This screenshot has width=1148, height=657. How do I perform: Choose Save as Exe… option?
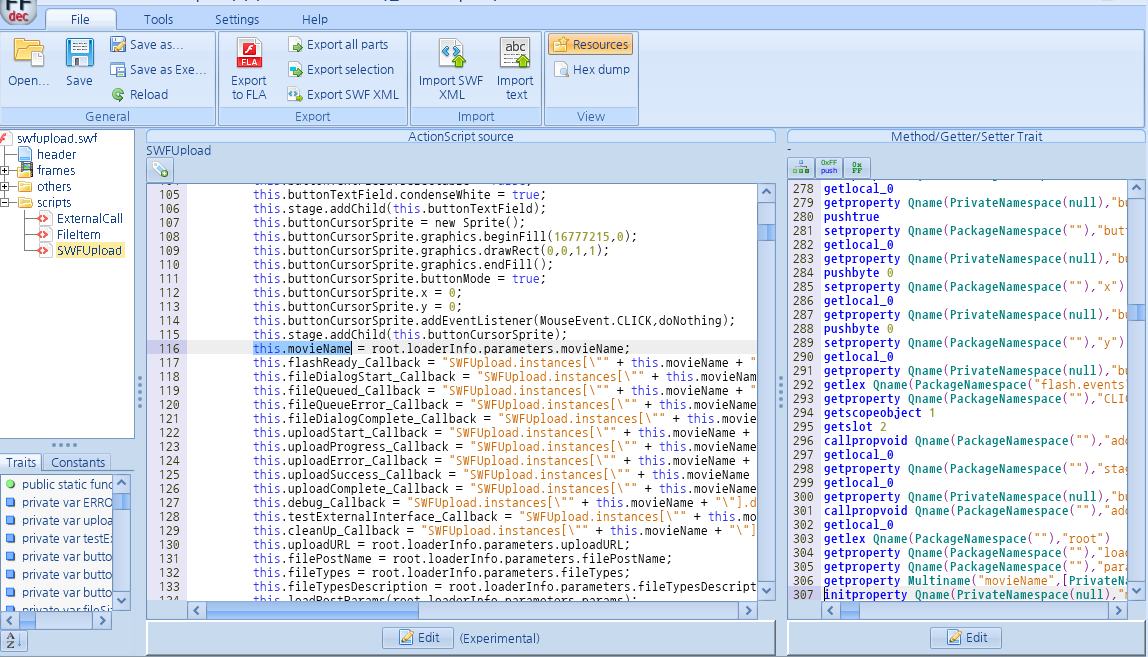(158, 70)
